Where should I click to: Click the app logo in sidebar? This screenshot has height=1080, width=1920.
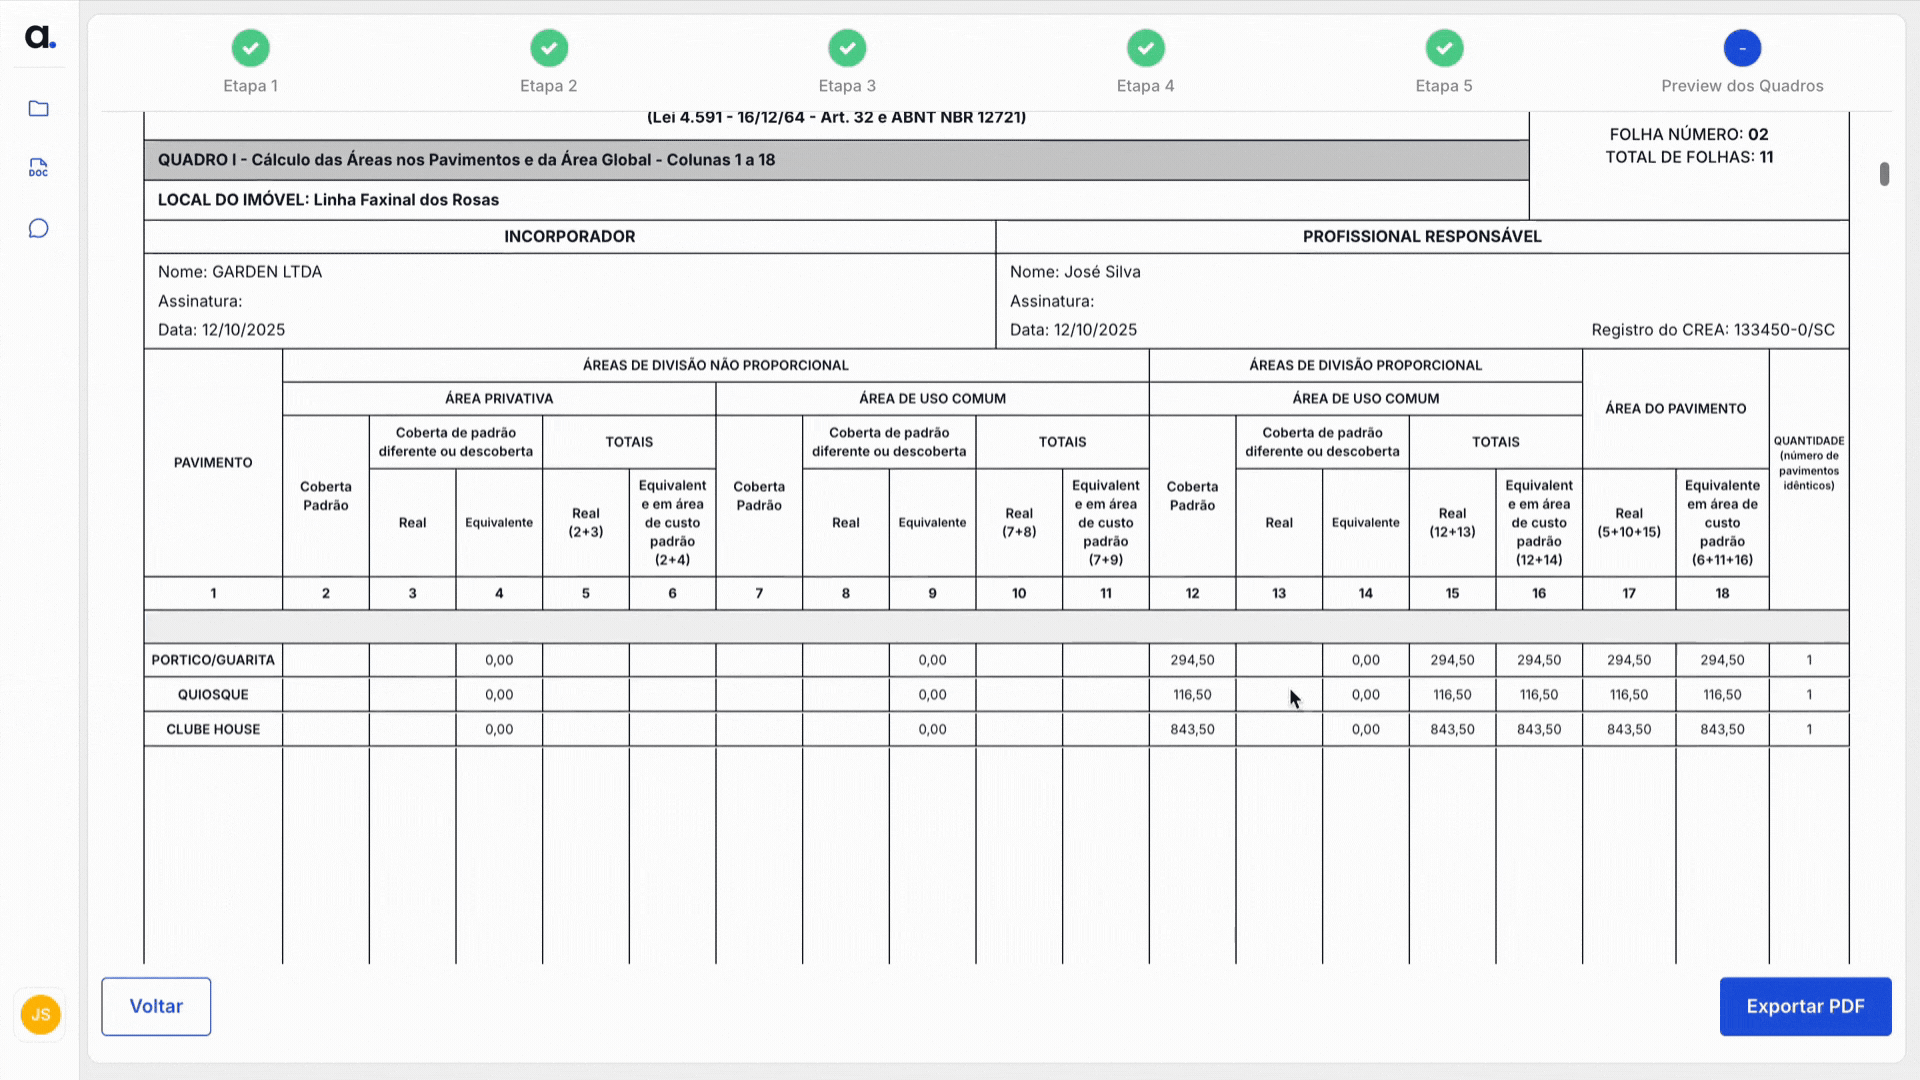coord(40,38)
